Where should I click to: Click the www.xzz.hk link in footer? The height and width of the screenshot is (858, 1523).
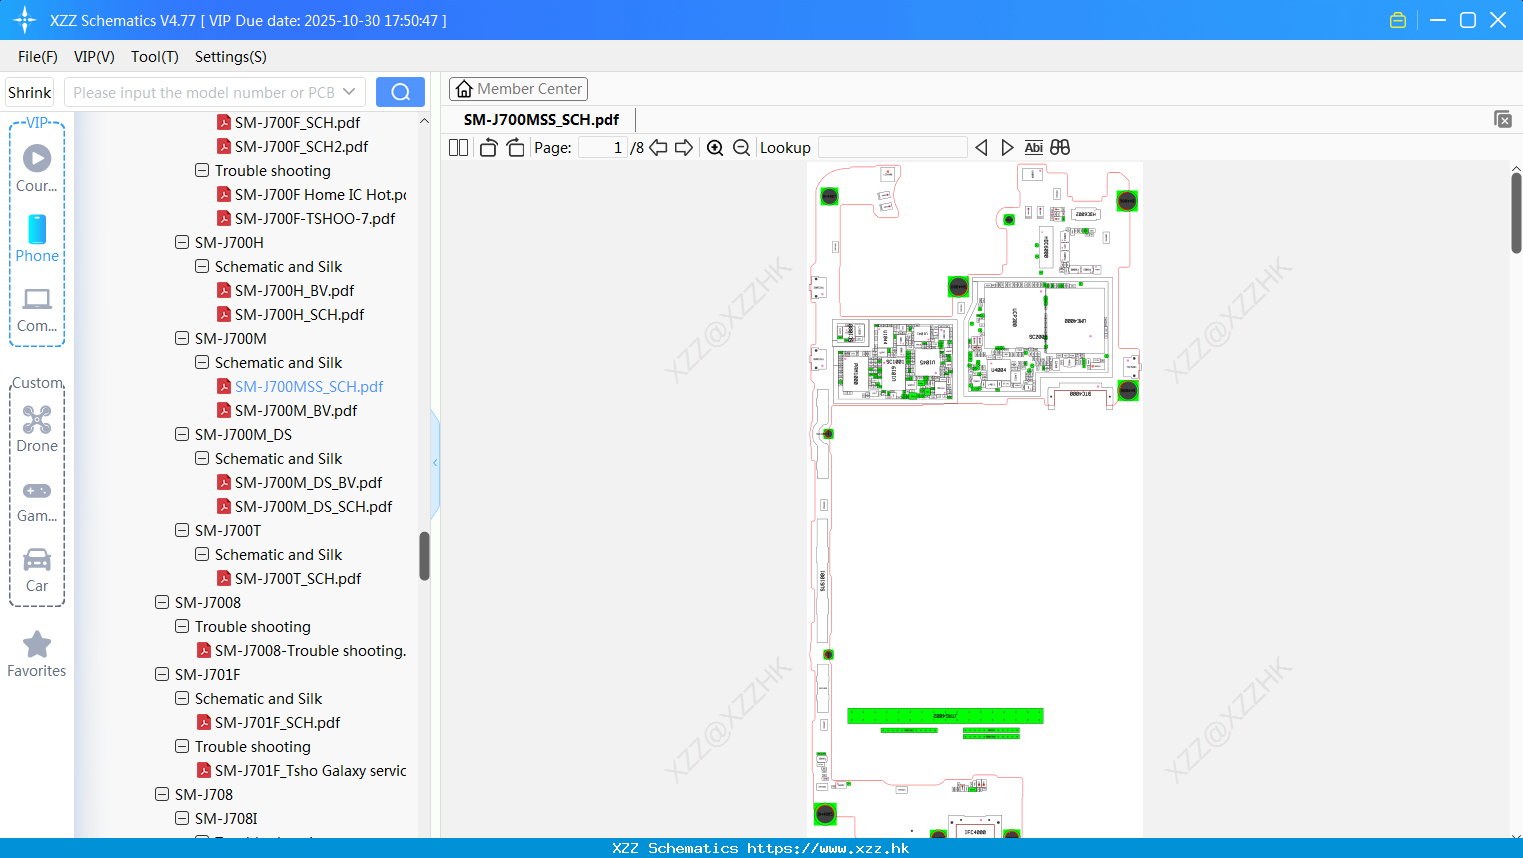pos(828,848)
